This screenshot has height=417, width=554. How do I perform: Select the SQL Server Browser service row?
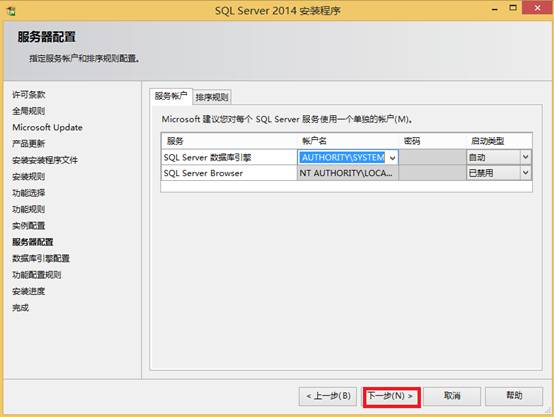[x=229, y=173]
